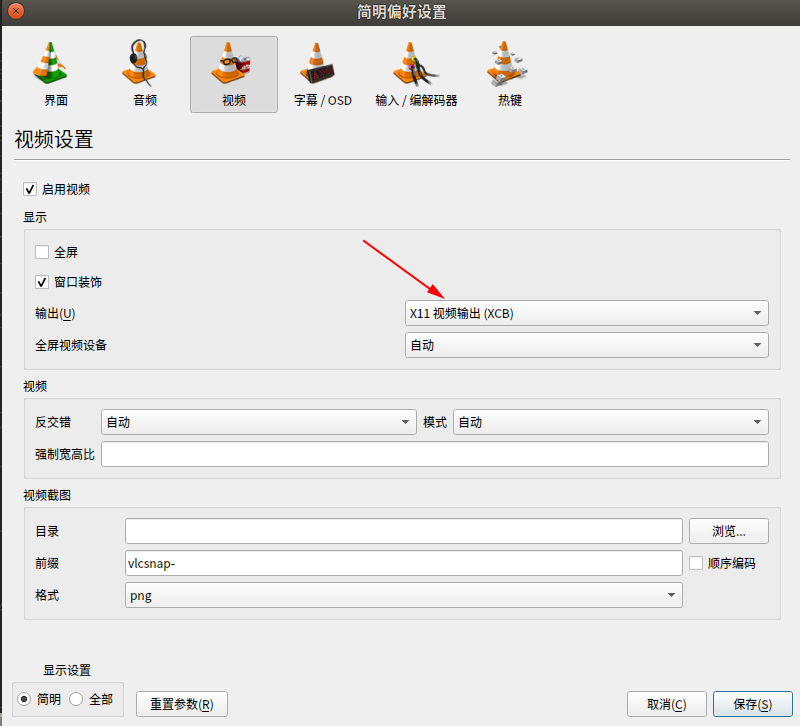Expand the 全屏视频设备 dropdown
This screenshot has width=800, height=726.
[586, 345]
